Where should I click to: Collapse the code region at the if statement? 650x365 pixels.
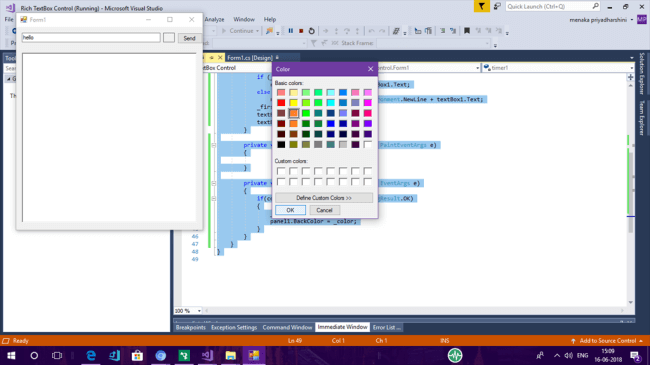click(214, 198)
